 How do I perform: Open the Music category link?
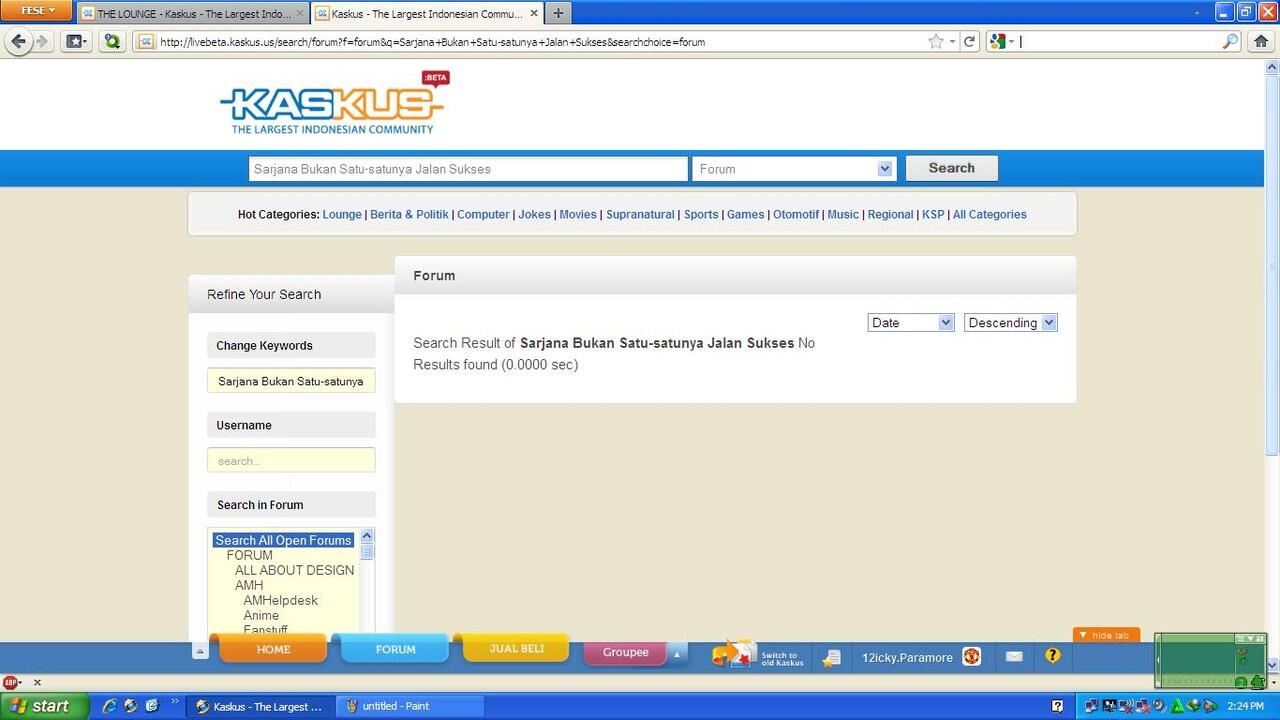pos(843,214)
